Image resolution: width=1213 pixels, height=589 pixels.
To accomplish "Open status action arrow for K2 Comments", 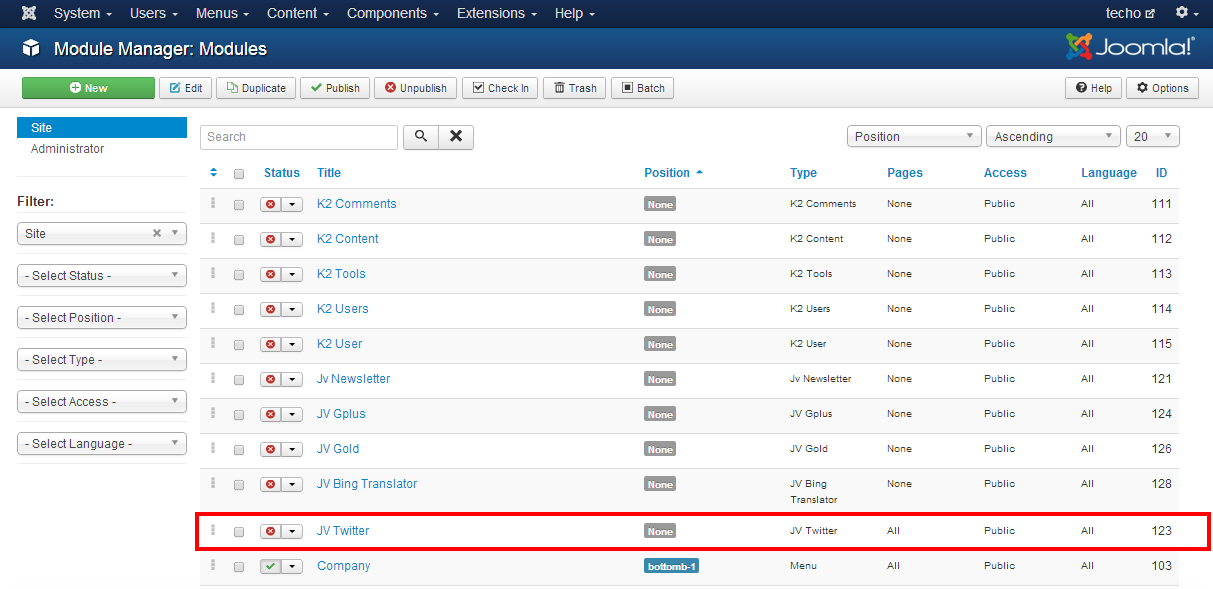I will (x=292, y=204).
